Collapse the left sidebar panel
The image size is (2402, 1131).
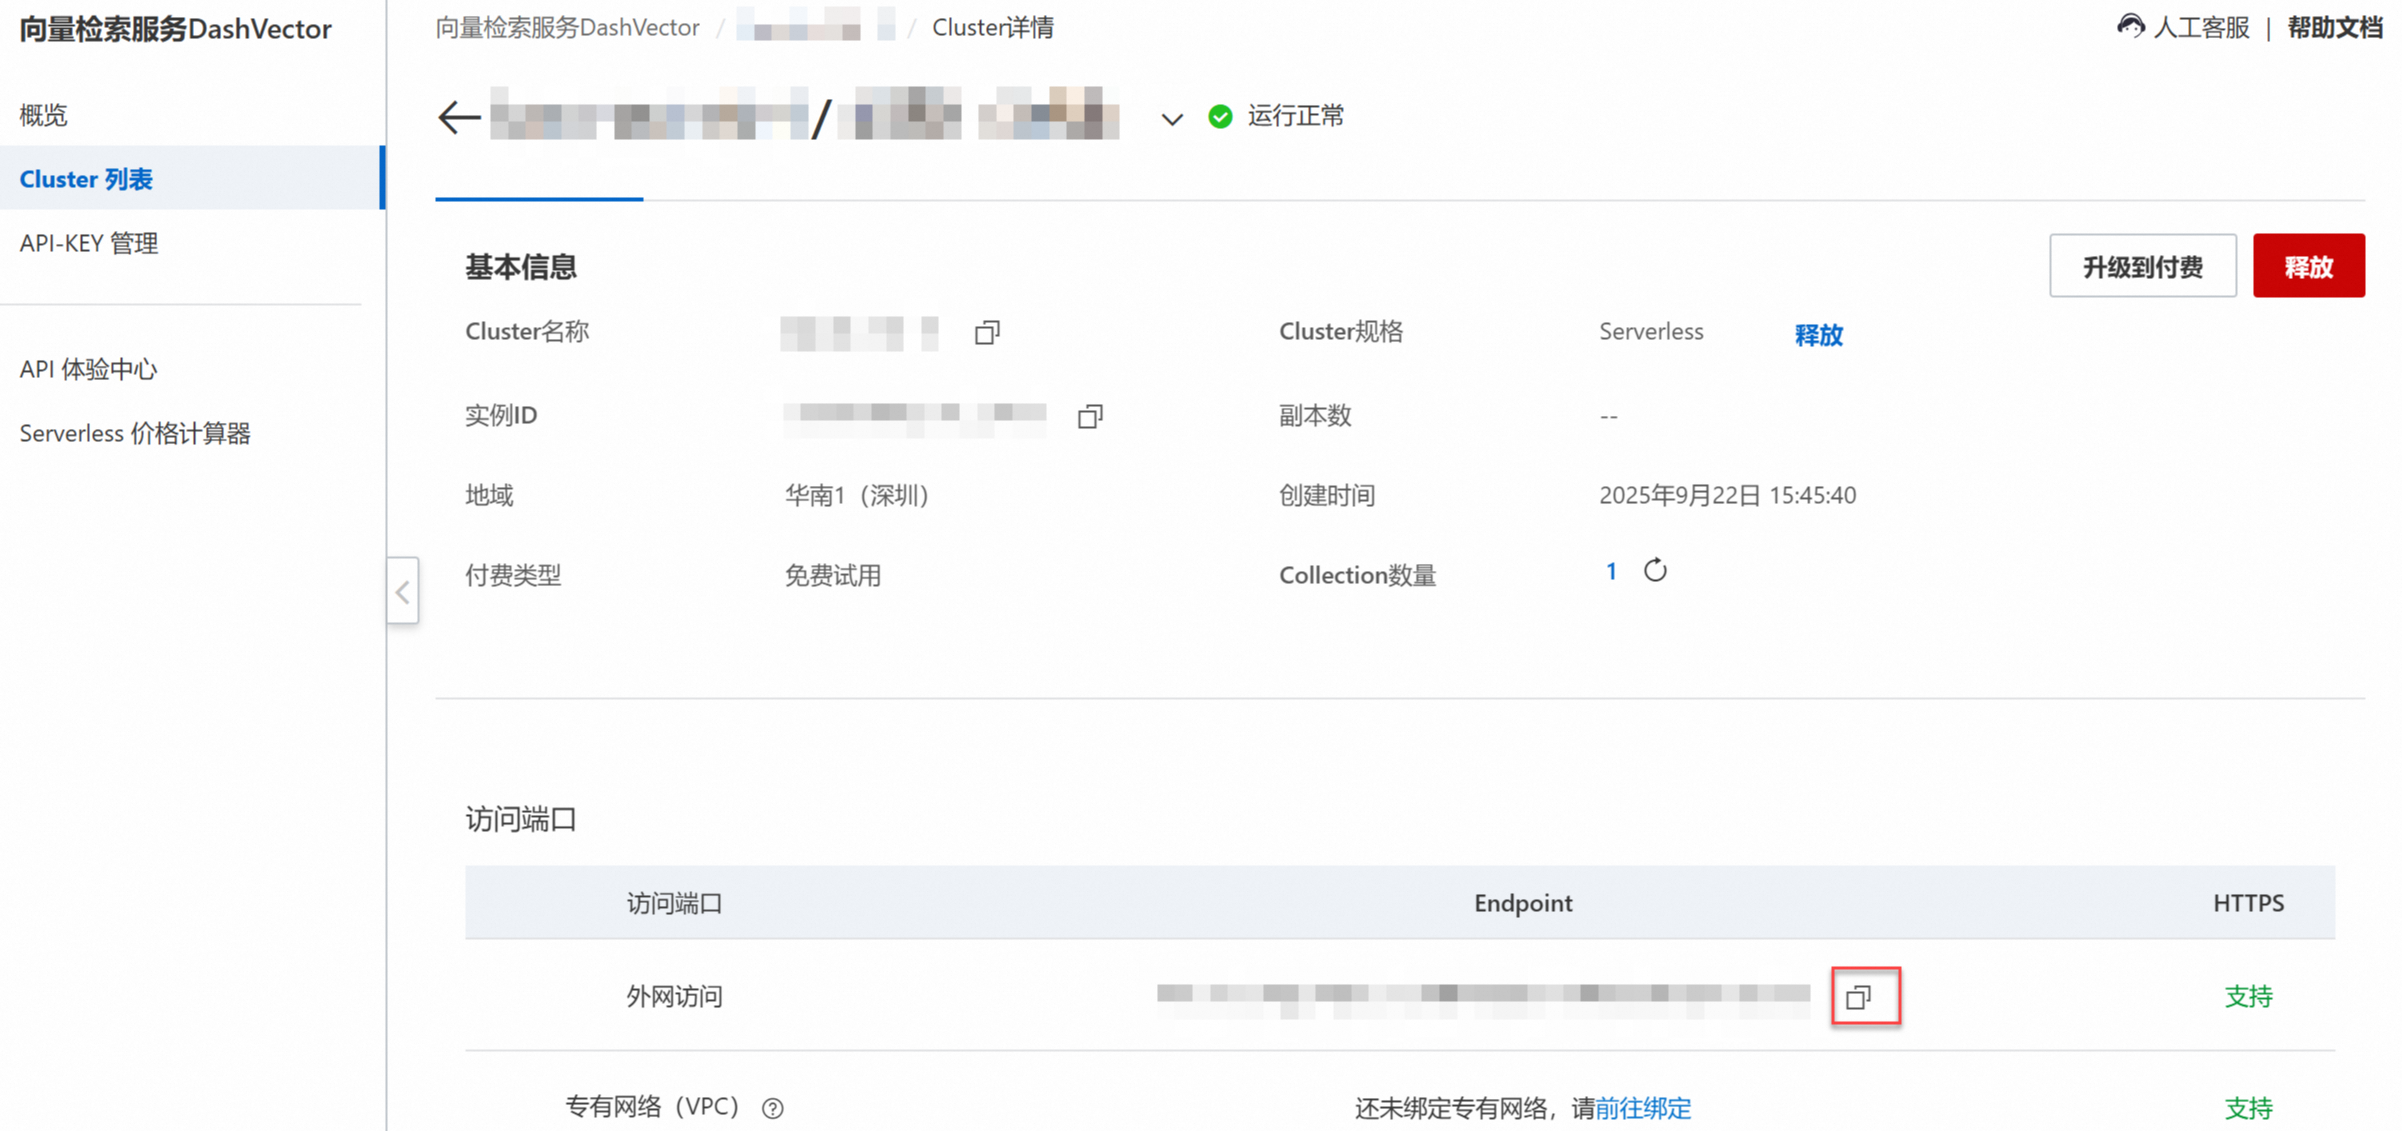[x=403, y=592]
